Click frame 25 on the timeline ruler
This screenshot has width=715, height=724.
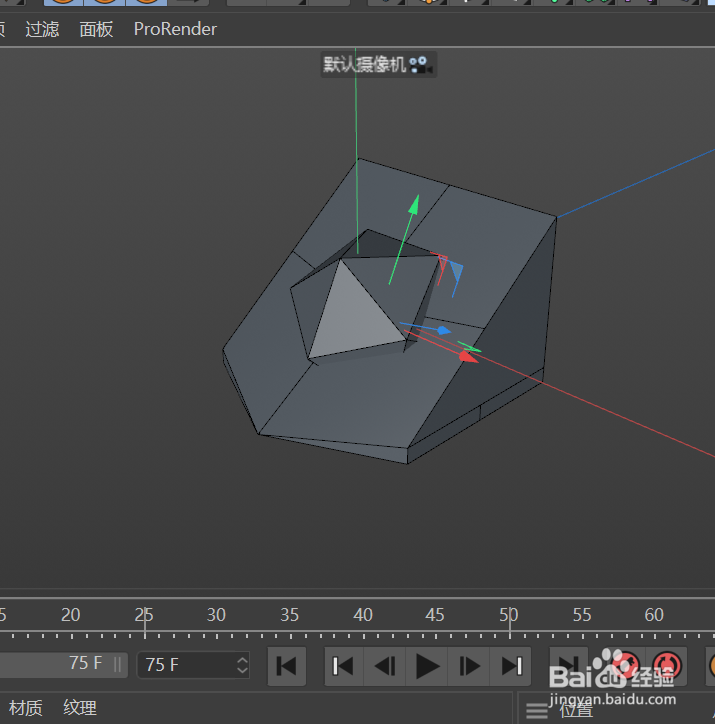[x=144, y=615]
